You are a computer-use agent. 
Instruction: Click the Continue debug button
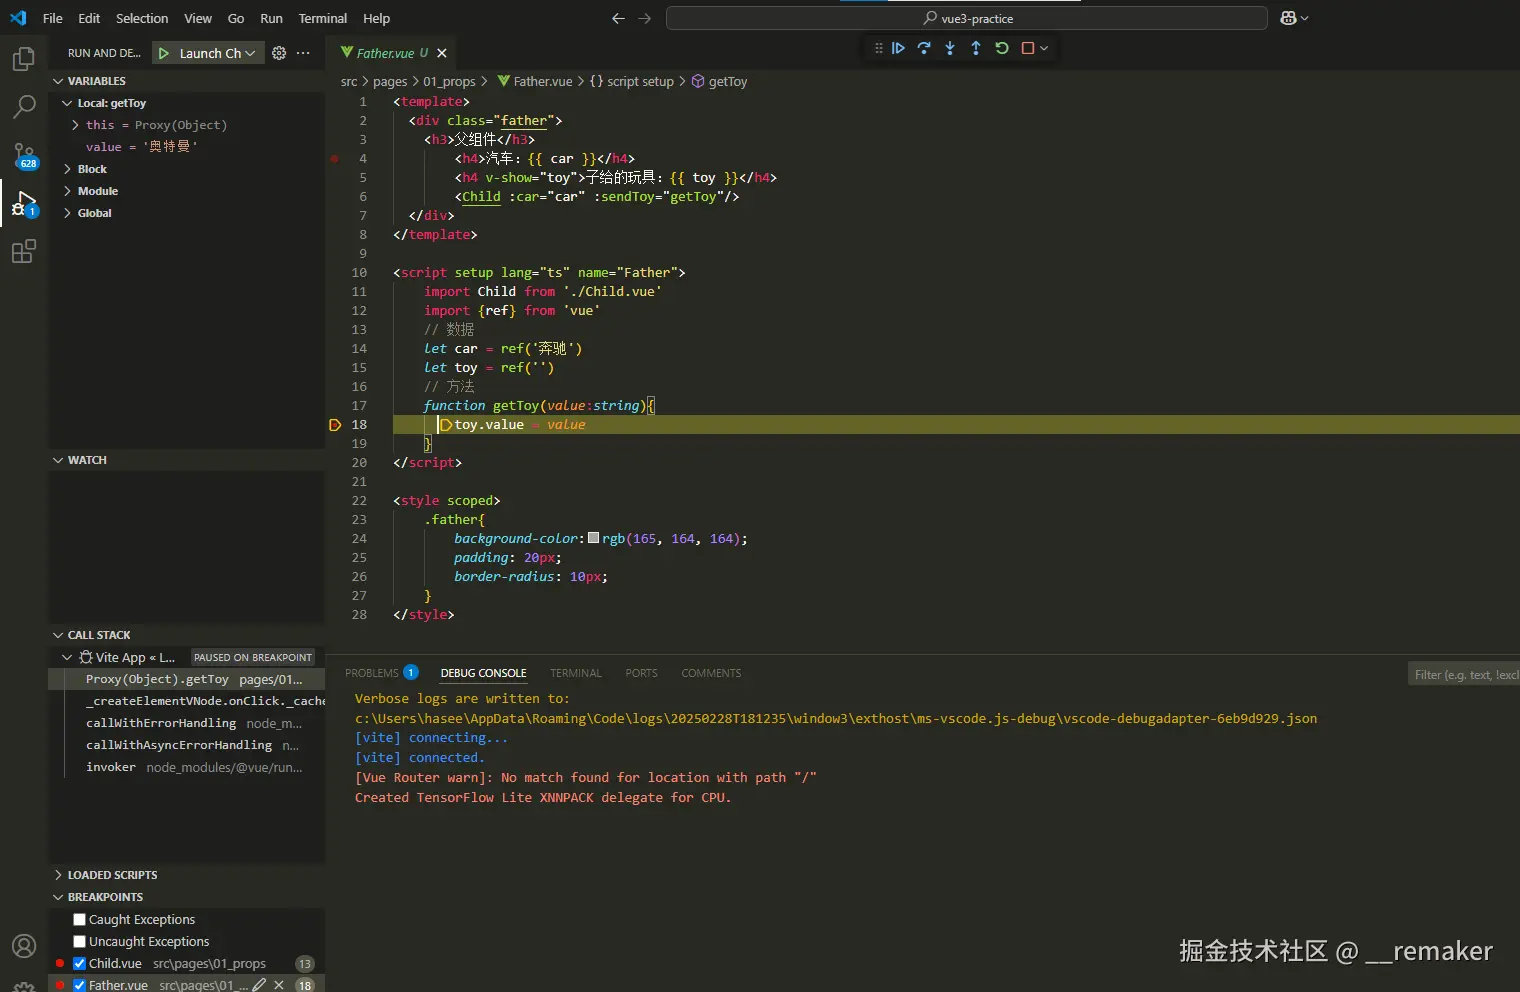coord(898,48)
